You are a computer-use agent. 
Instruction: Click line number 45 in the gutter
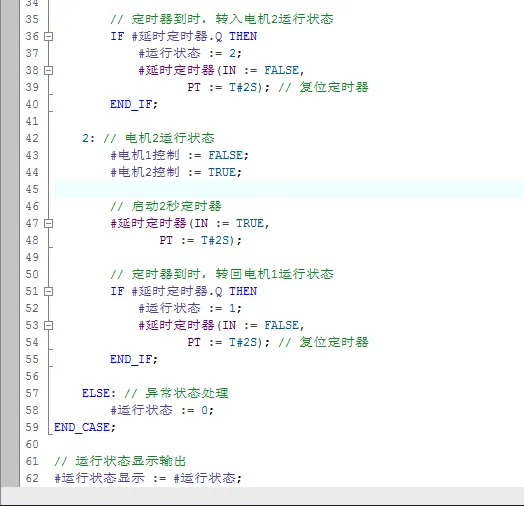[x=32, y=189]
